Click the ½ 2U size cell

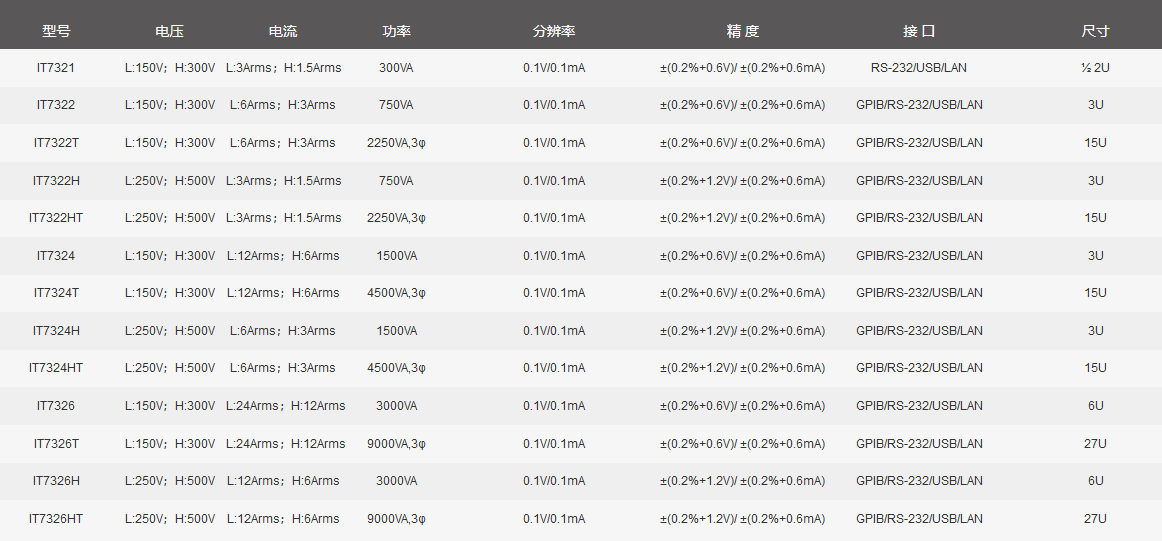1095,68
